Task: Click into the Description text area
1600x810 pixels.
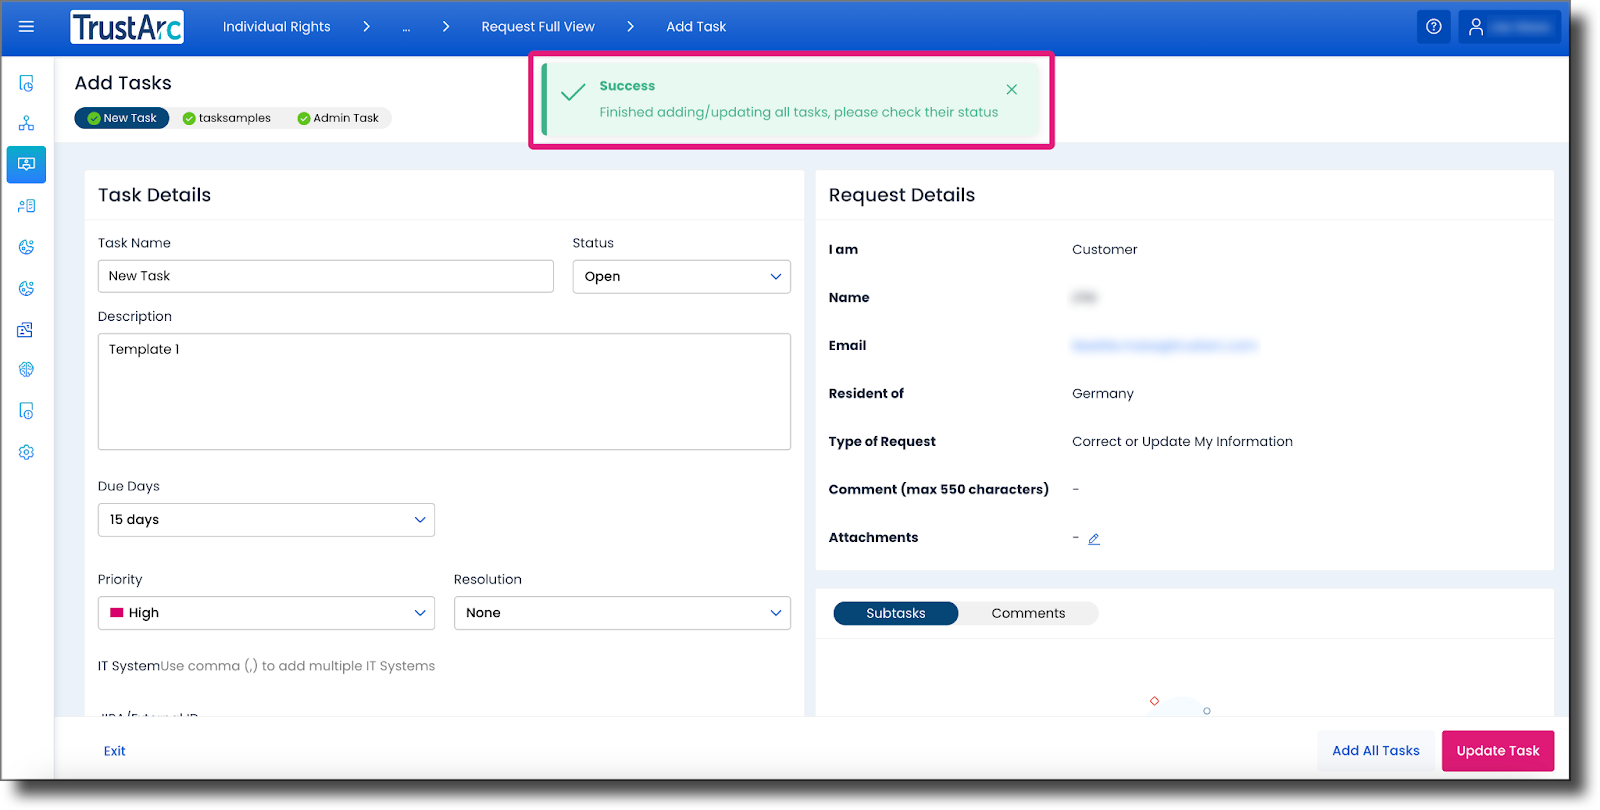Action: click(x=444, y=391)
